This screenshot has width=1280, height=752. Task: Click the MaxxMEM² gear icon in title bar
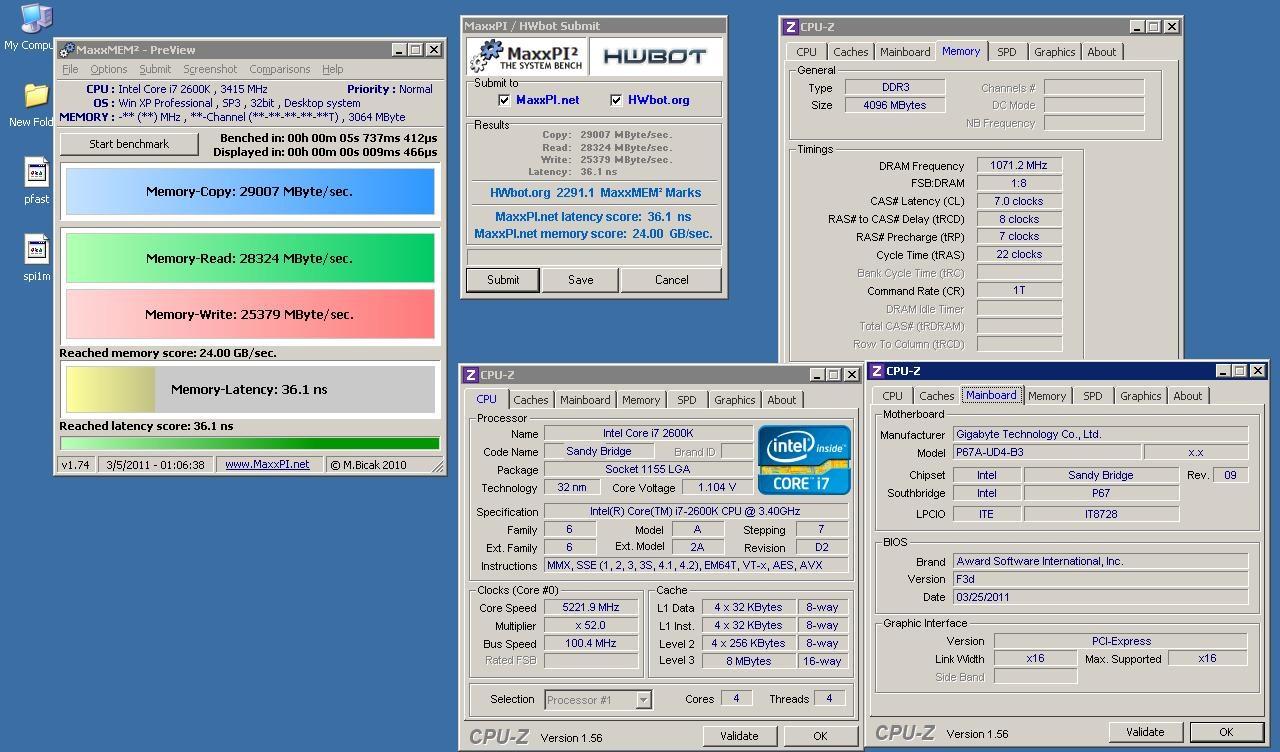coord(66,49)
